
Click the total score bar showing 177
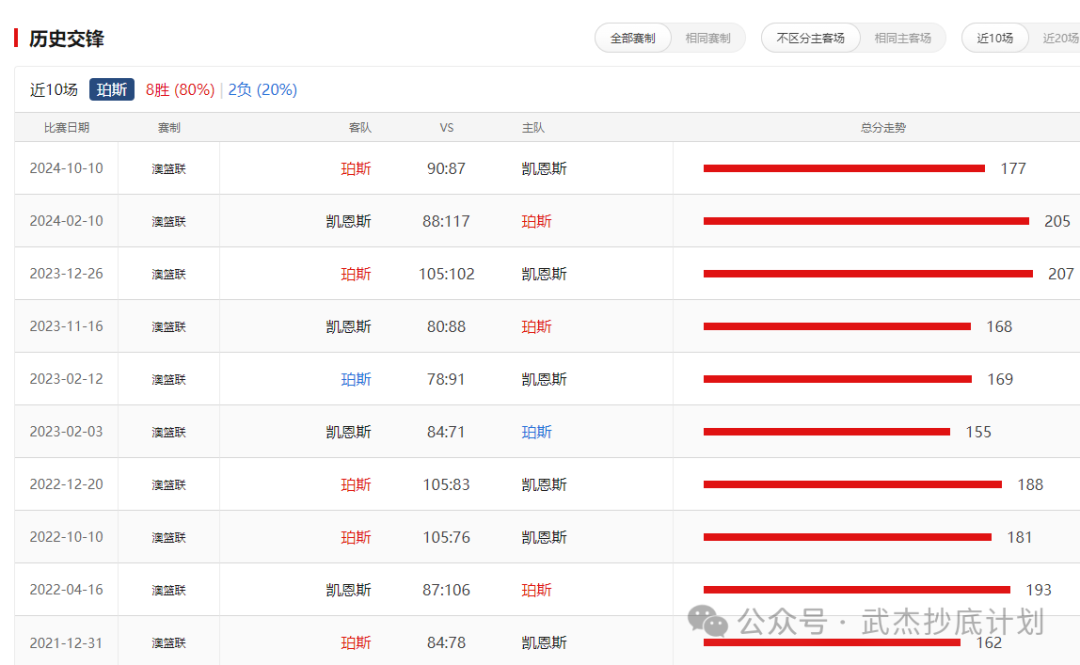tap(844, 168)
